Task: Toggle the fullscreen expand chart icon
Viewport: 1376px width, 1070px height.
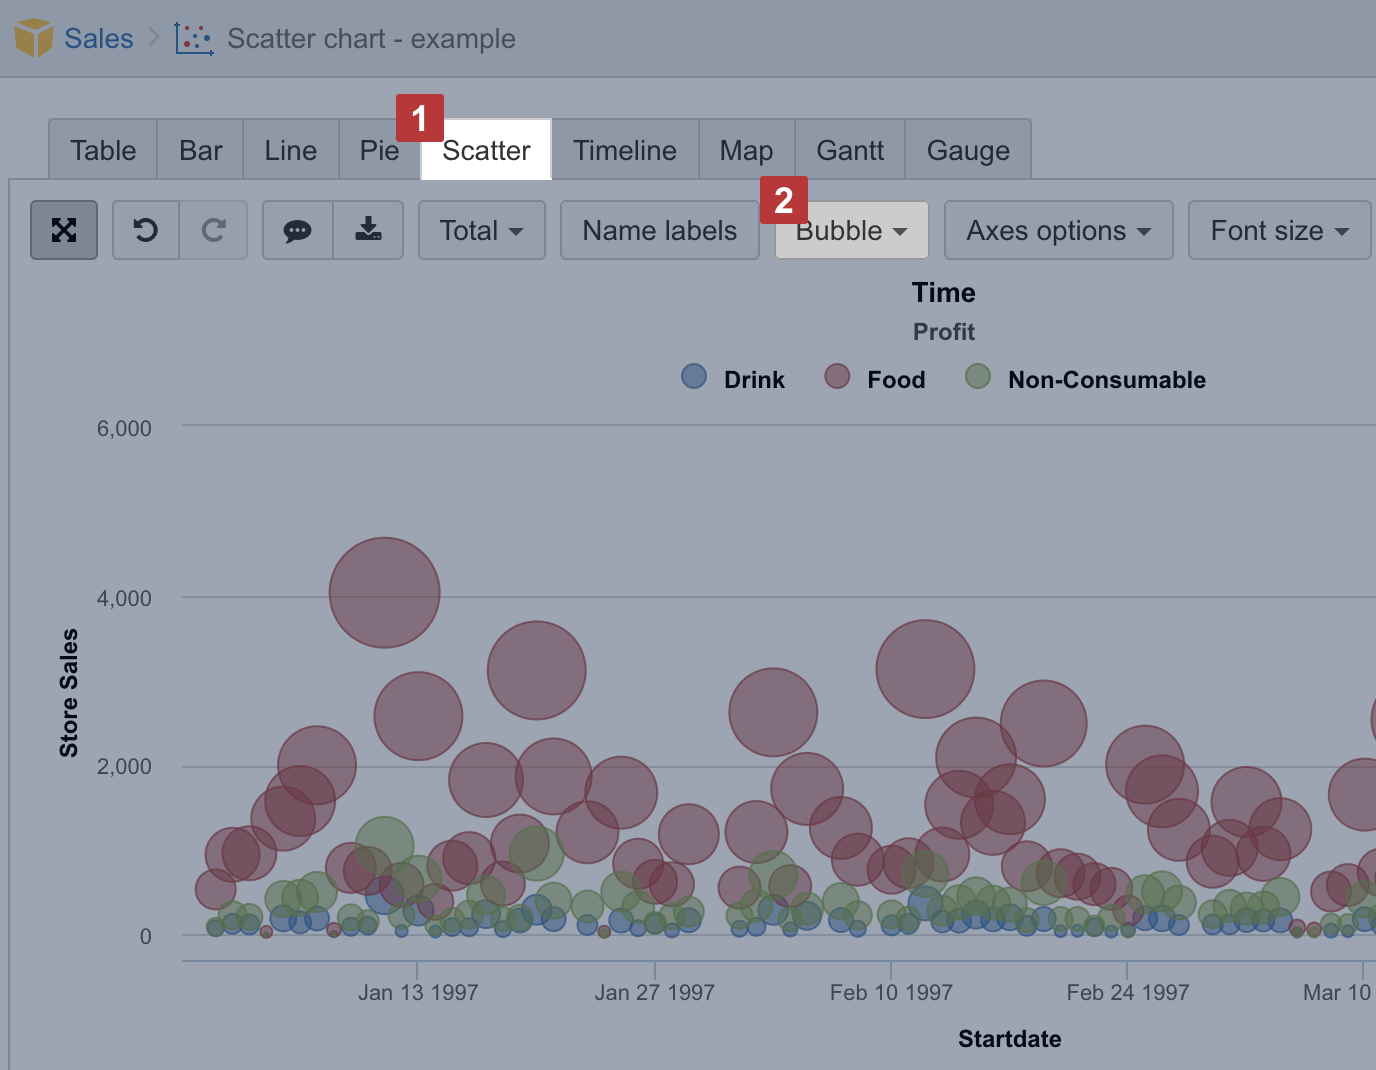Action: pos(63,230)
